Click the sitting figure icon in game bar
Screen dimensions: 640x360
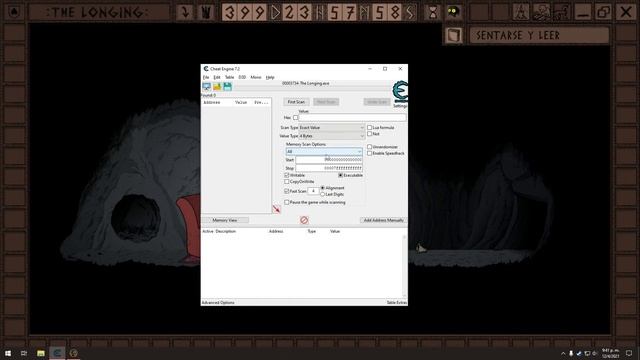tap(562, 12)
